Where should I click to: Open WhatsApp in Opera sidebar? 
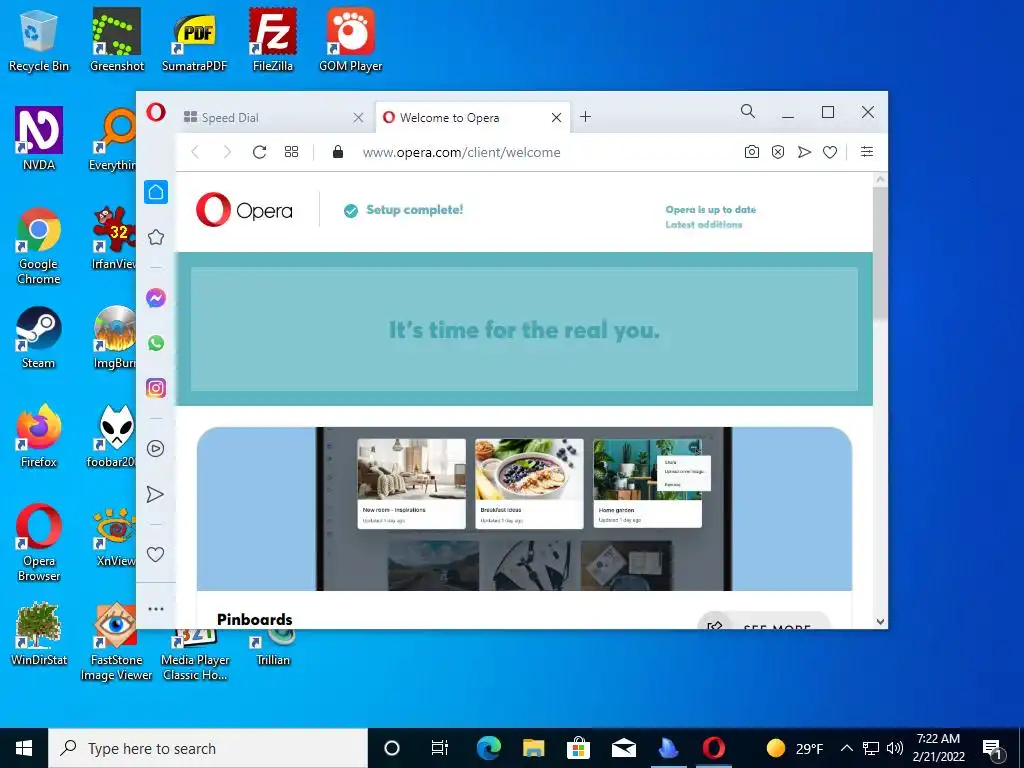156,343
